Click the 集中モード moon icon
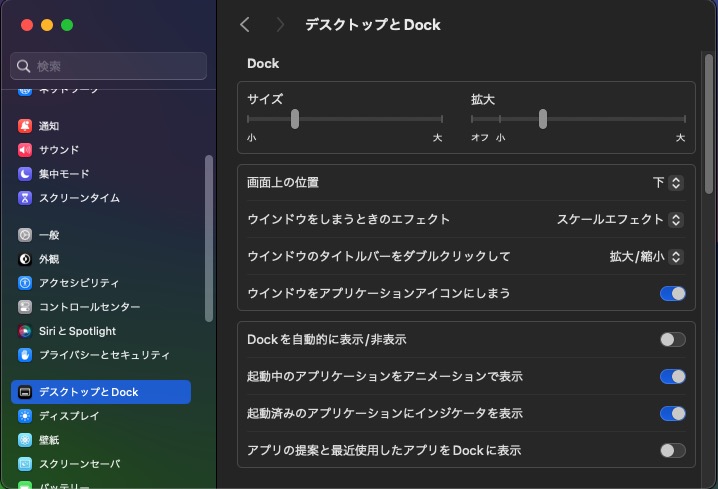 coord(25,174)
